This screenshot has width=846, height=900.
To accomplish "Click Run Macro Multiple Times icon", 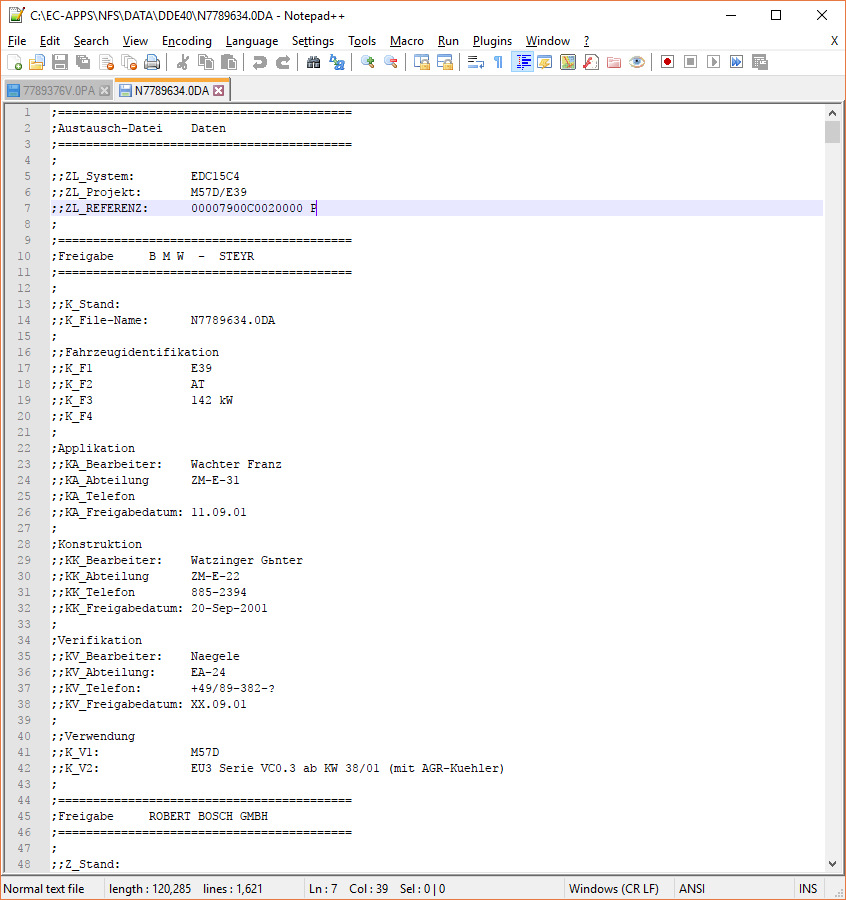I will 736,62.
